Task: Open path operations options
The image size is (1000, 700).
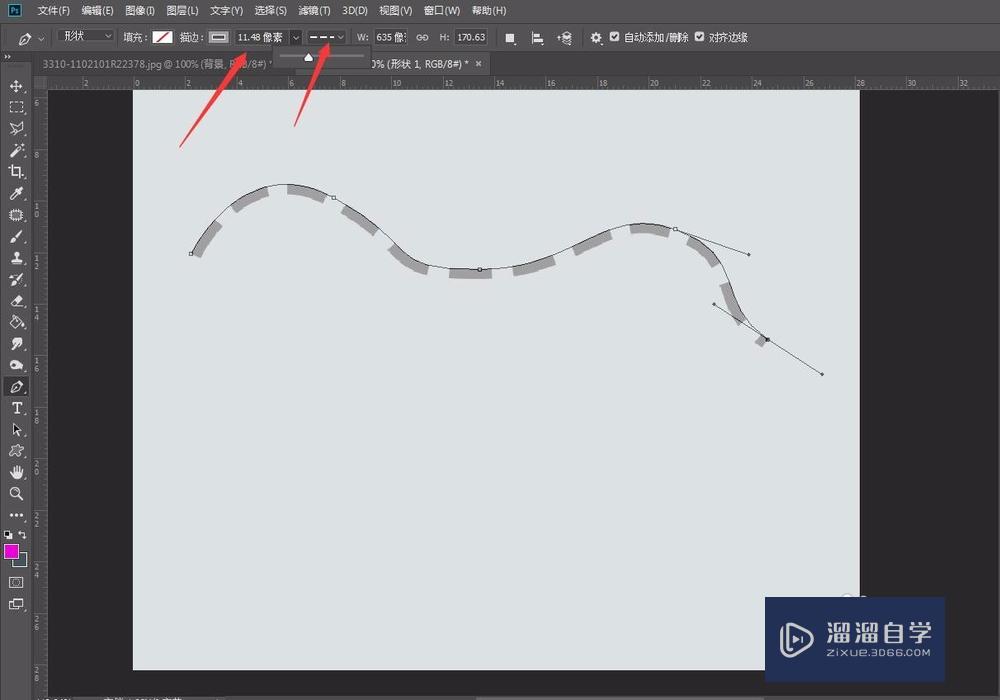Action: [510, 38]
